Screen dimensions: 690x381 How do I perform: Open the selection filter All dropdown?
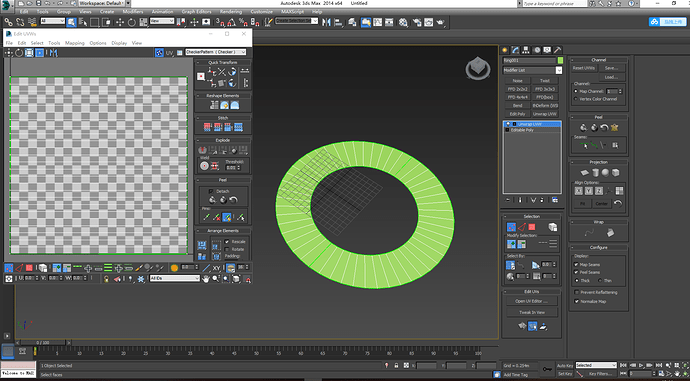coord(52,21)
